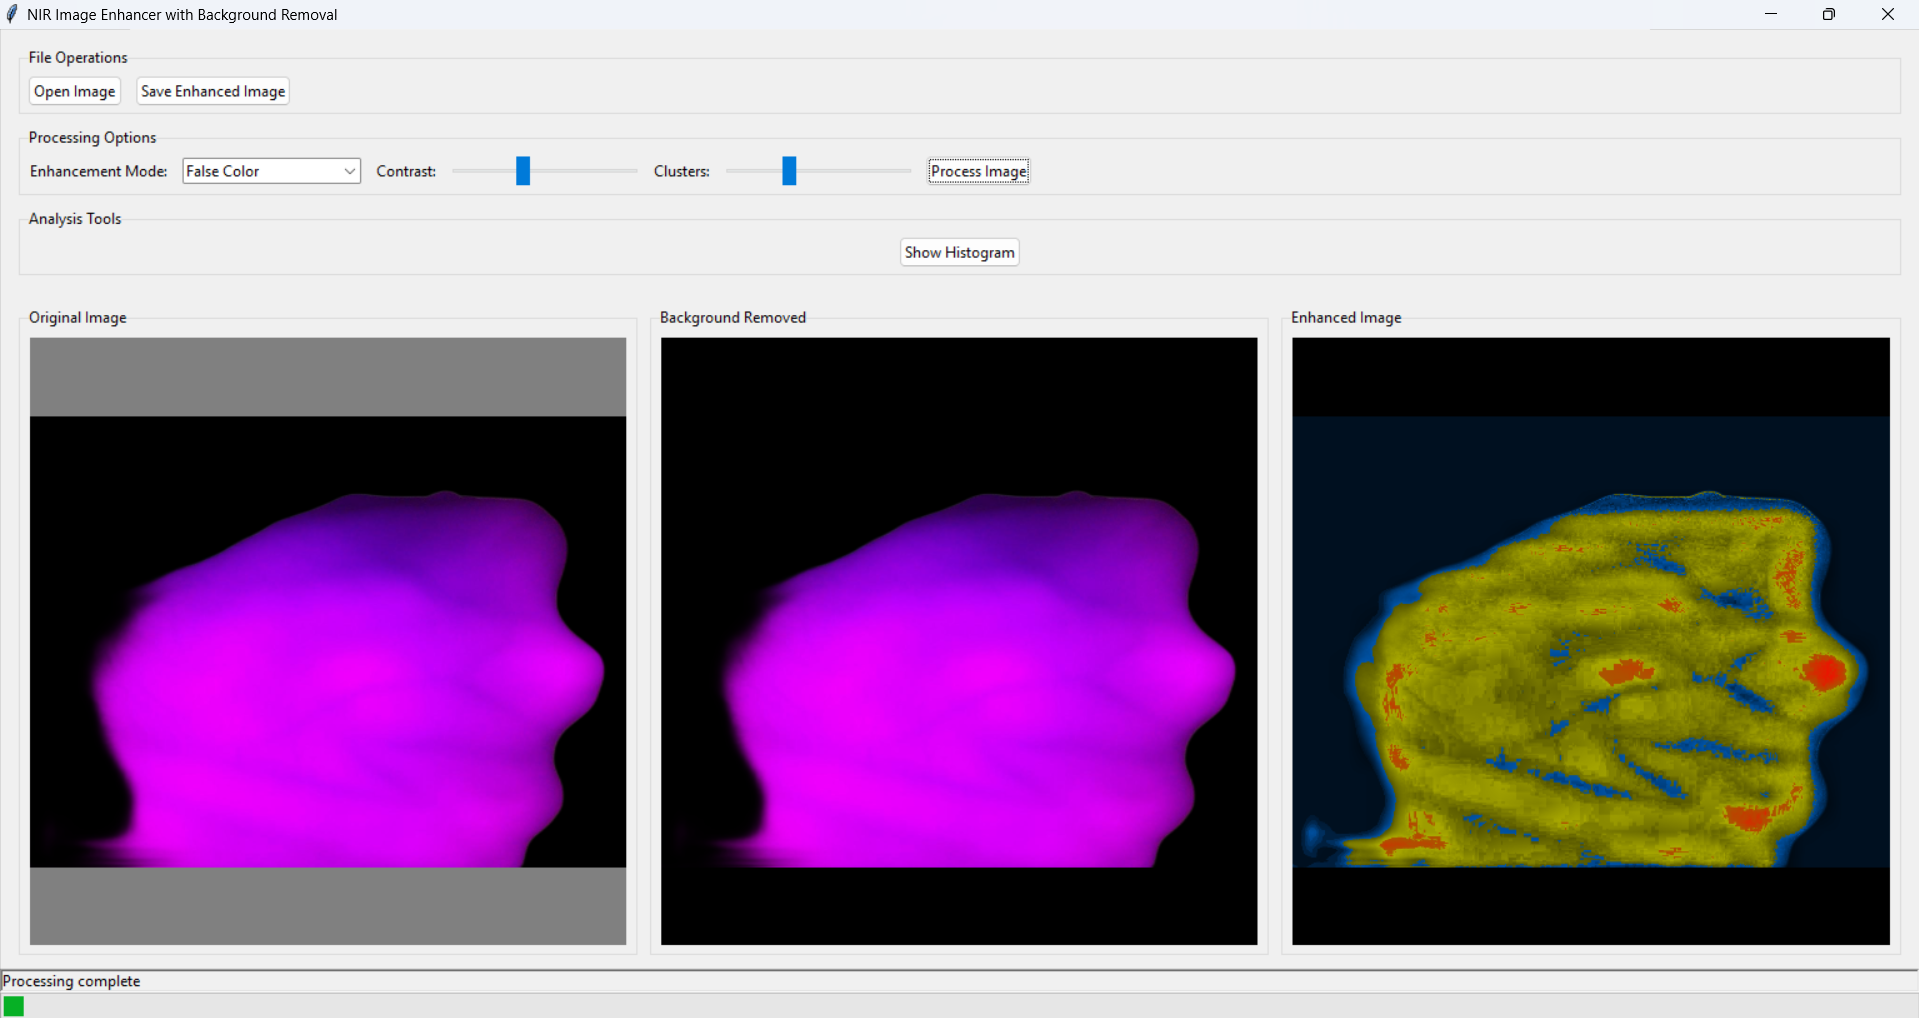The height and width of the screenshot is (1018, 1919).
Task: Click the 'Enhancement Mode:' label
Action: [99, 171]
